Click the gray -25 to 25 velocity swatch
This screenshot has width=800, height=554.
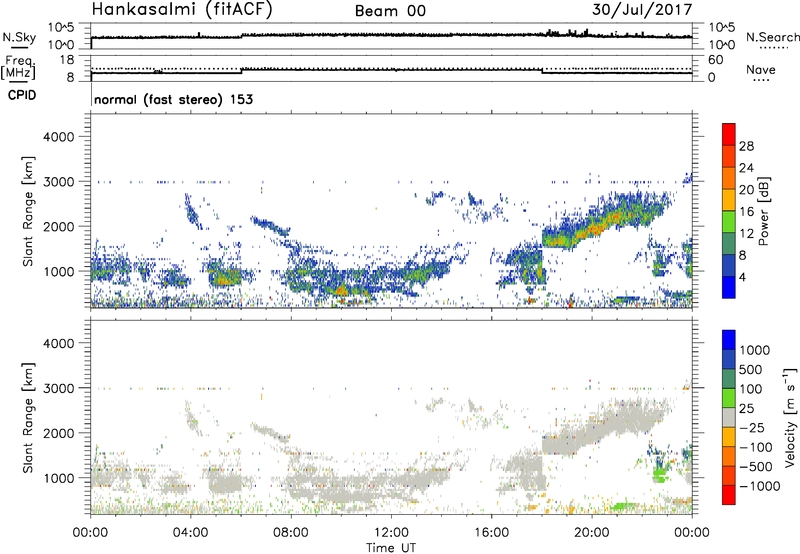tap(729, 418)
